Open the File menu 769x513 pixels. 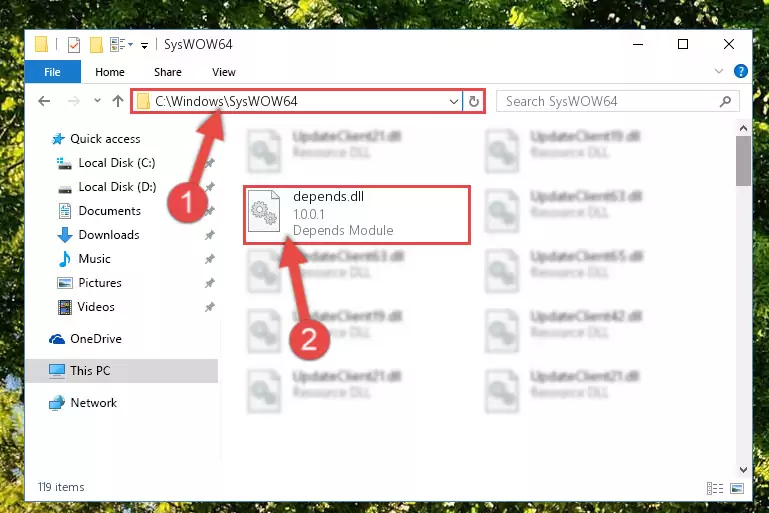52,72
